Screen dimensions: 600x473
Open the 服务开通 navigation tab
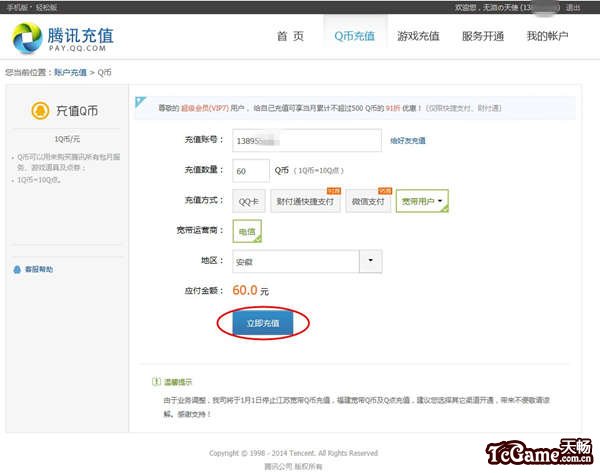(483, 36)
